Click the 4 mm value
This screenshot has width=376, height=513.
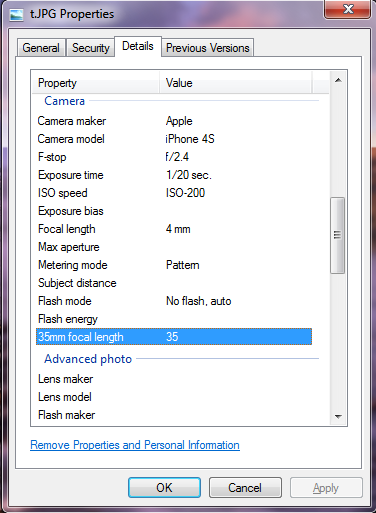(x=178, y=229)
